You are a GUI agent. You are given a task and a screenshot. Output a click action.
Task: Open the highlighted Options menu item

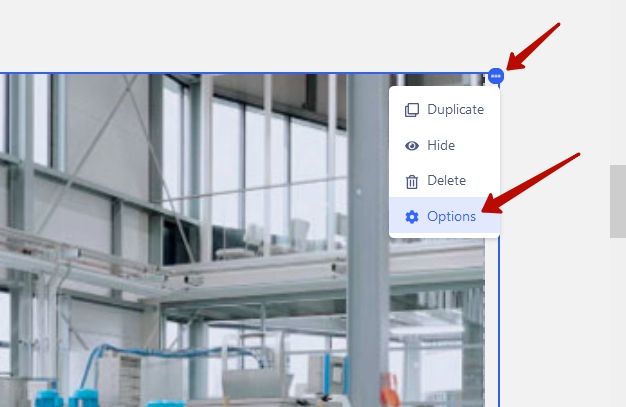[x=444, y=215]
